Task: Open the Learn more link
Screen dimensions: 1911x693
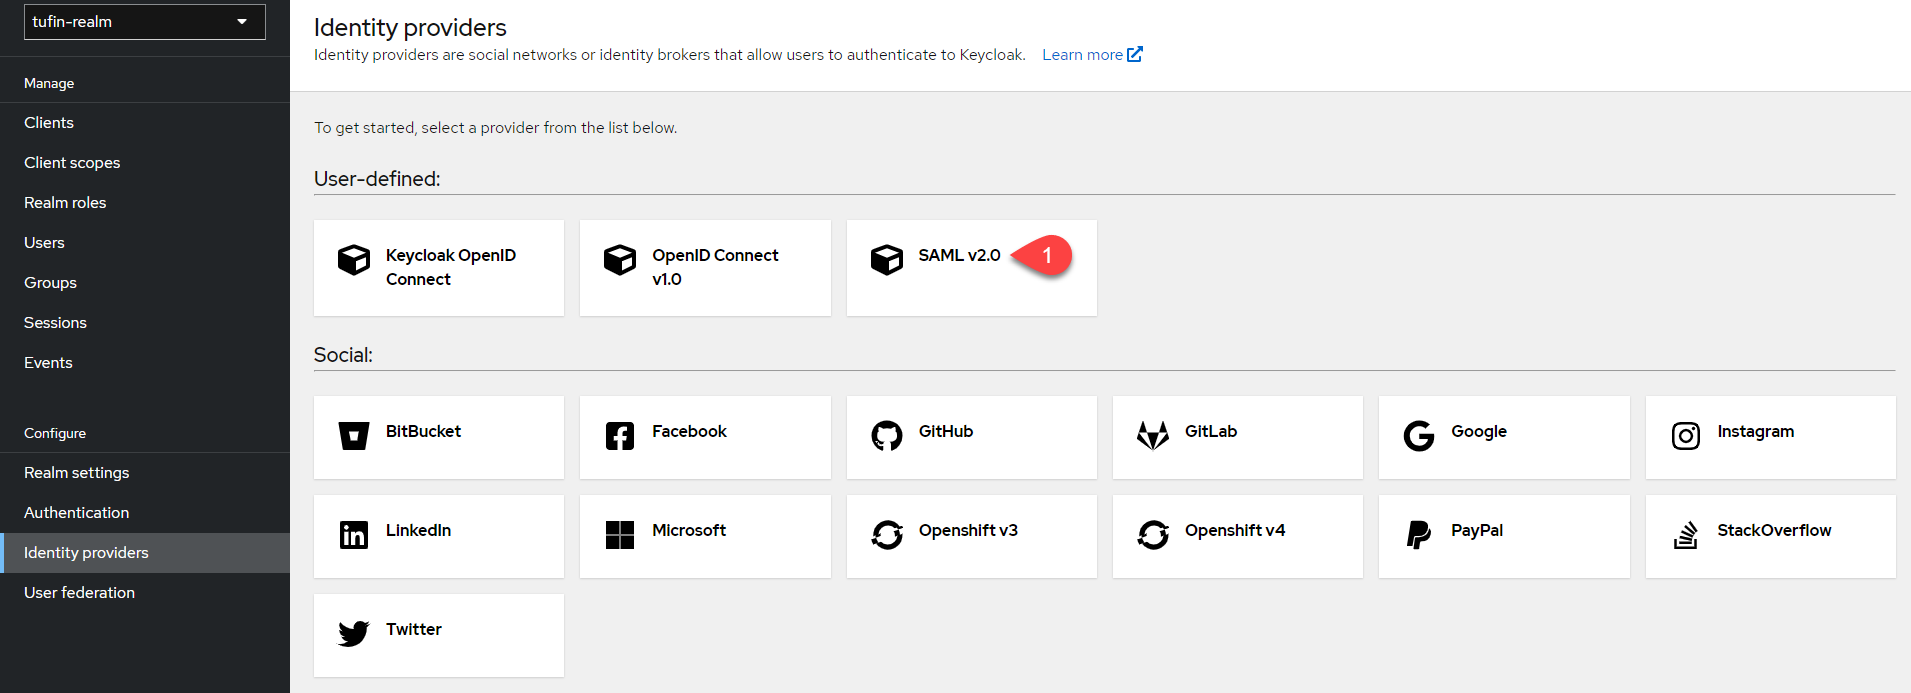Action: (x=1090, y=55)
